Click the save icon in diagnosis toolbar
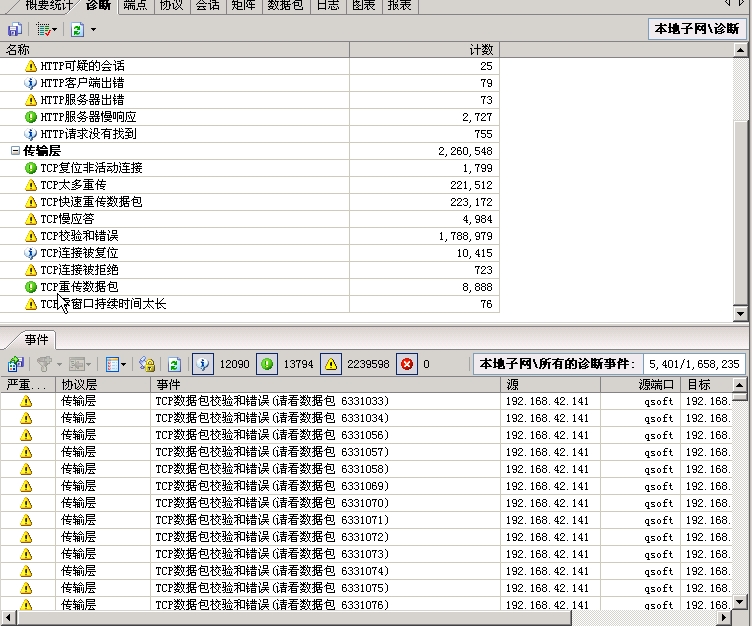Screen dimensions: 752x626 [x=15, y=30]
